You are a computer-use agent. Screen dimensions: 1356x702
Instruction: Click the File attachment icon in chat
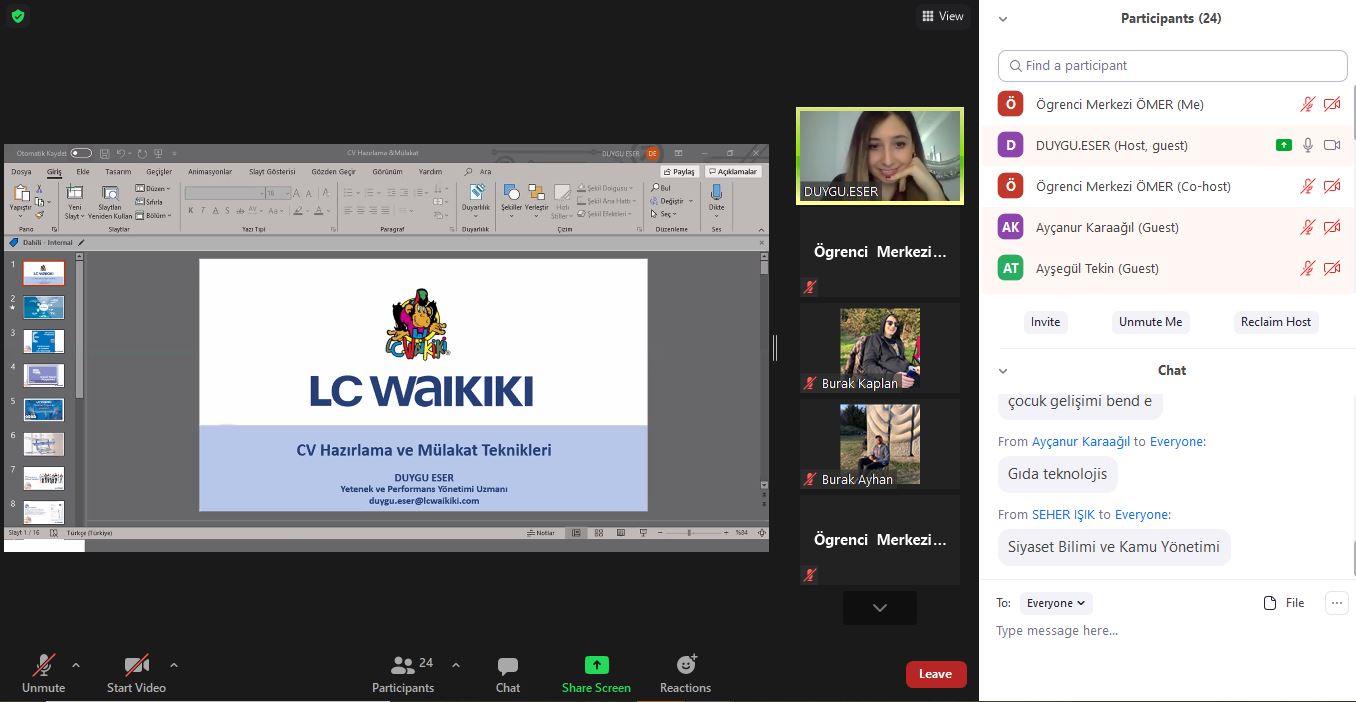point(1271,603)
